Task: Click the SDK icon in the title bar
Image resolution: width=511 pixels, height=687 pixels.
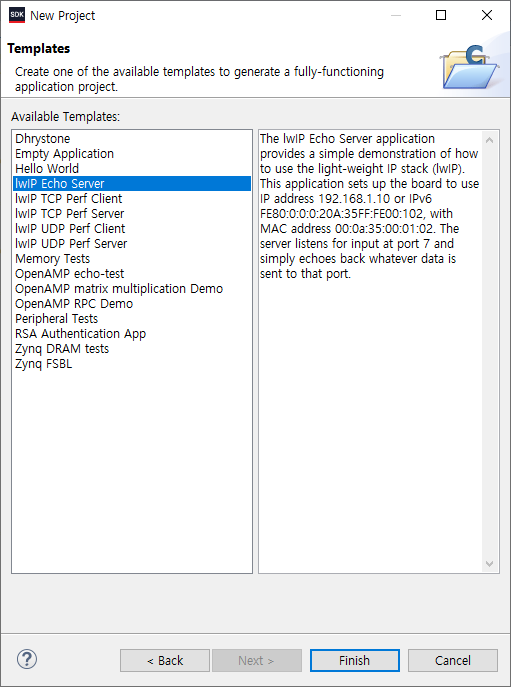Action: [17, 15]
